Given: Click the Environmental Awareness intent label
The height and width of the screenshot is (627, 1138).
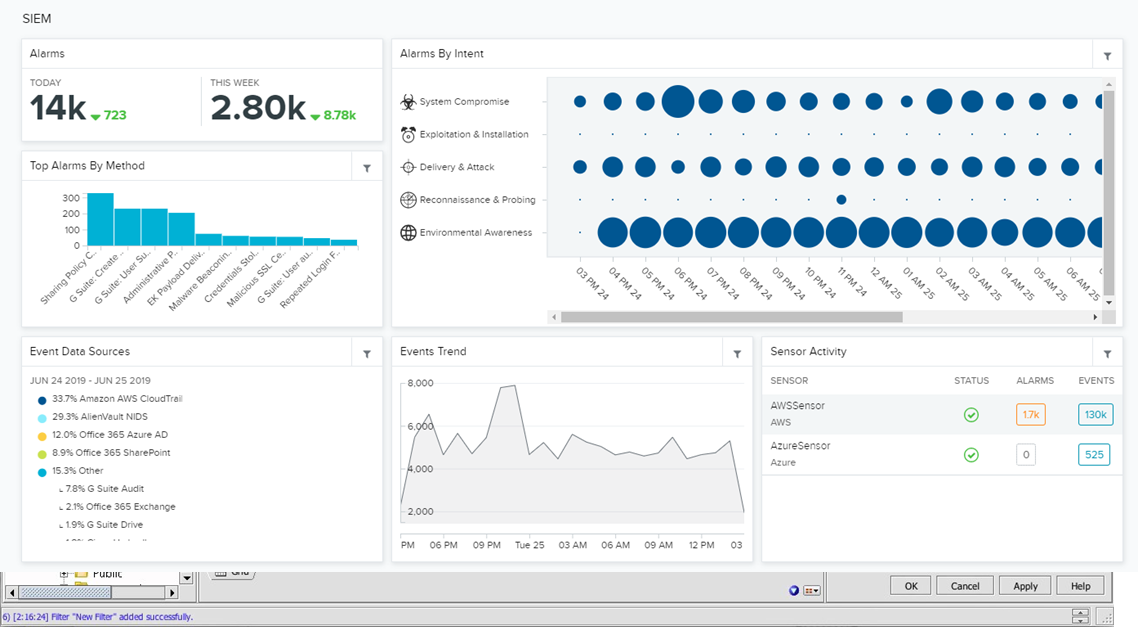Looking at the screenshot, I should [476, 232].
